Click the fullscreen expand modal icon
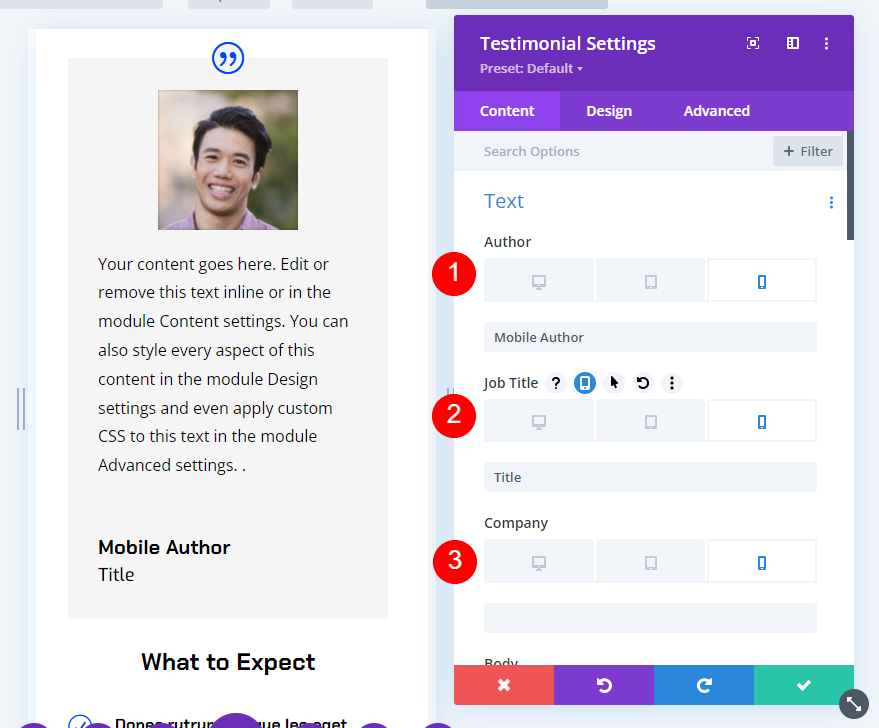The height and width of the screenshot is (728, 879). [x=753, y=43]
